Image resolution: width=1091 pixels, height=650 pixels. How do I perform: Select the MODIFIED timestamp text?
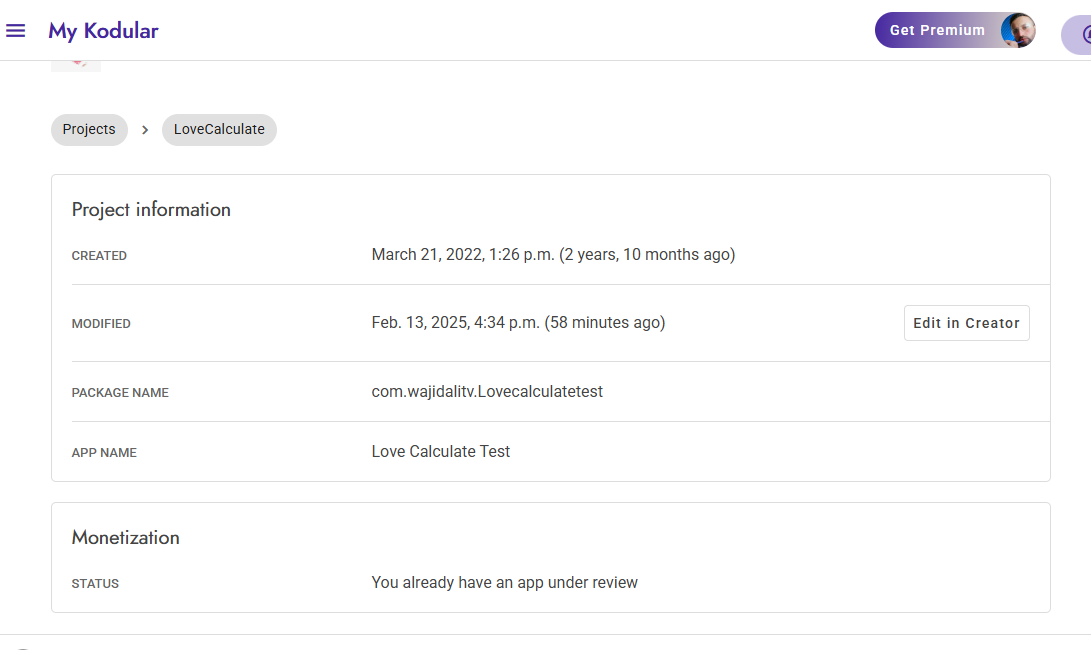[518, 322]
